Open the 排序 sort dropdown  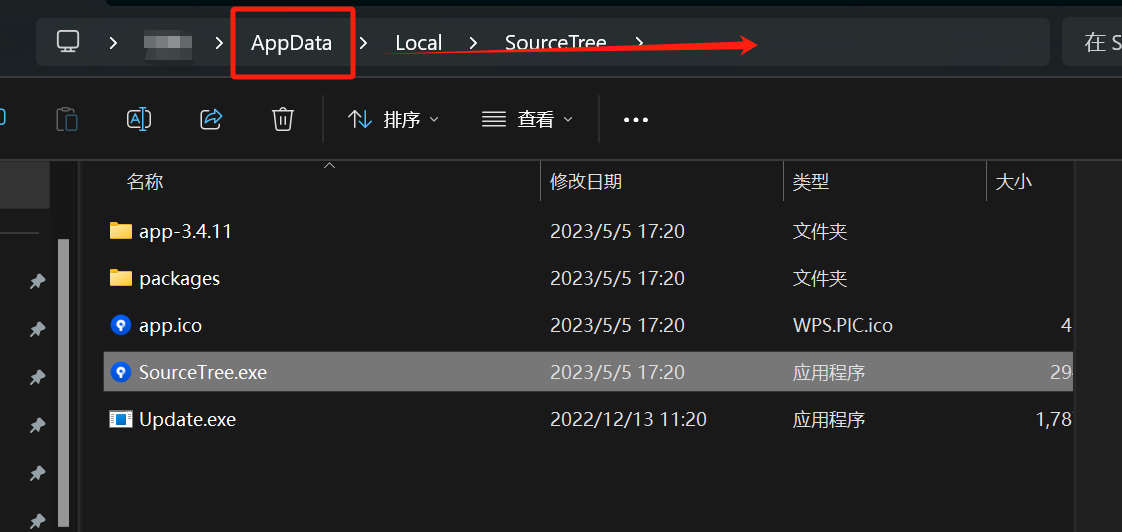click(394, 119)
